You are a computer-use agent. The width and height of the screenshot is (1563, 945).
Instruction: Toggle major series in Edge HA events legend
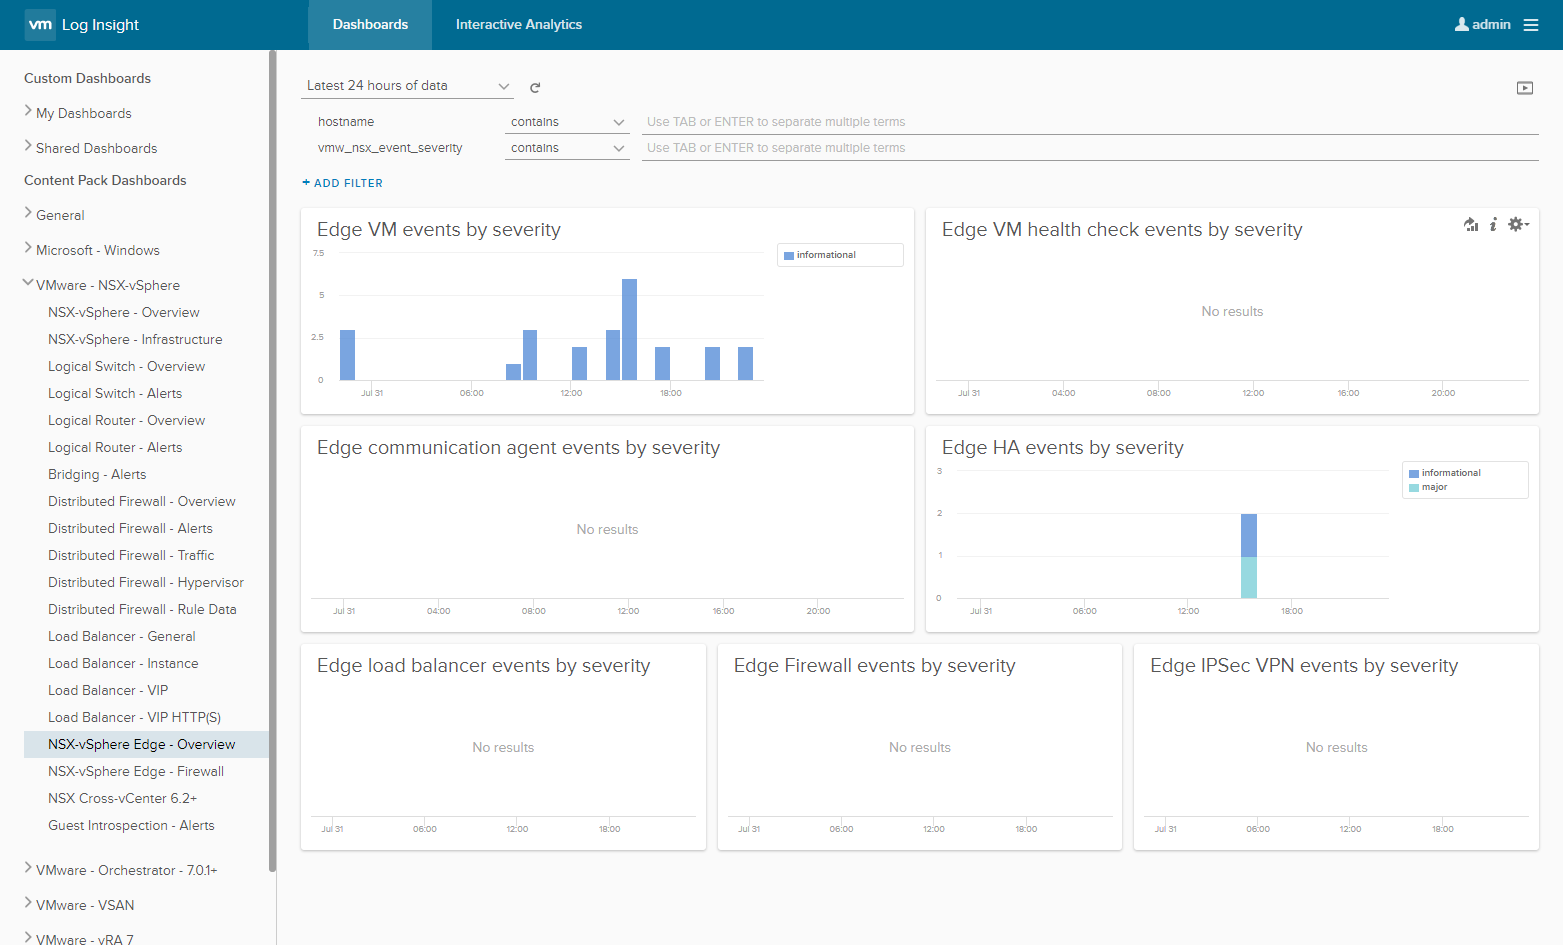coord(1434,487)
